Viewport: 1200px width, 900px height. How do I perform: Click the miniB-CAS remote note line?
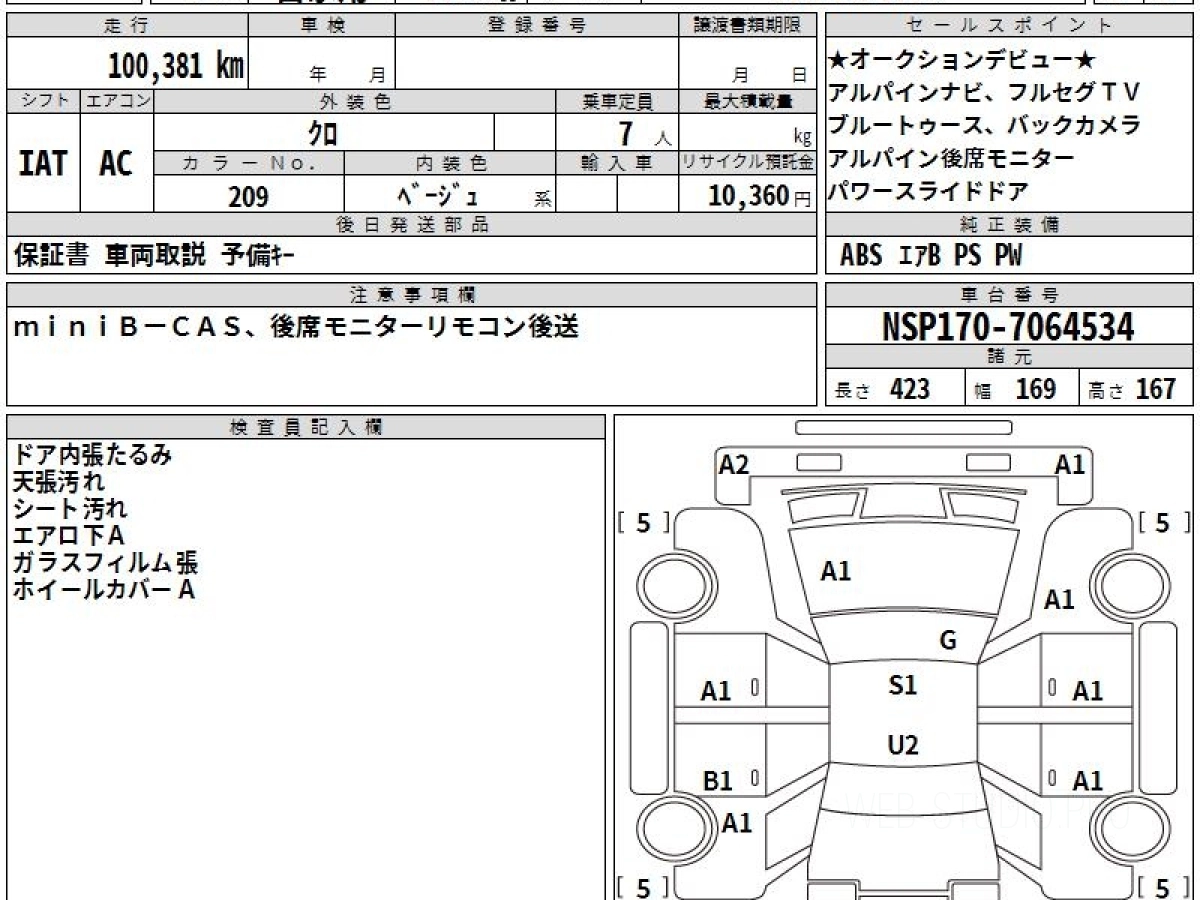click(x=296, y=326)
